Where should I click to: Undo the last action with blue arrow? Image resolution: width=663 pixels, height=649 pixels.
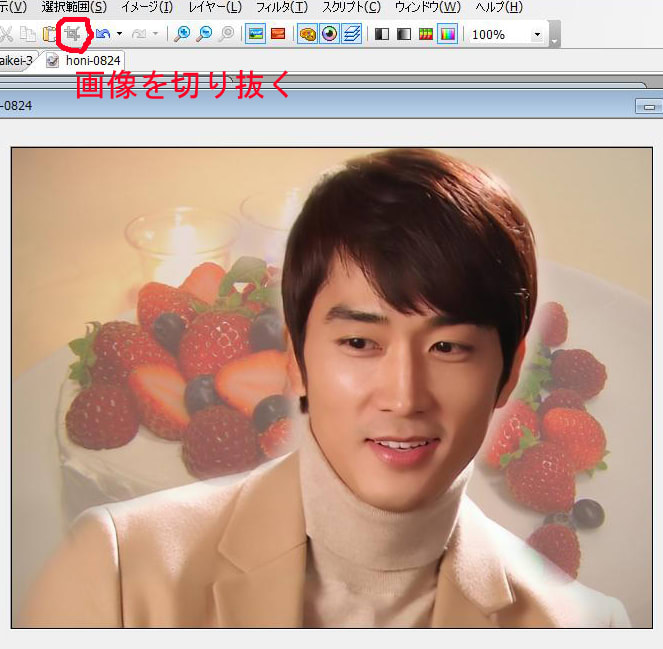point(101,34)
